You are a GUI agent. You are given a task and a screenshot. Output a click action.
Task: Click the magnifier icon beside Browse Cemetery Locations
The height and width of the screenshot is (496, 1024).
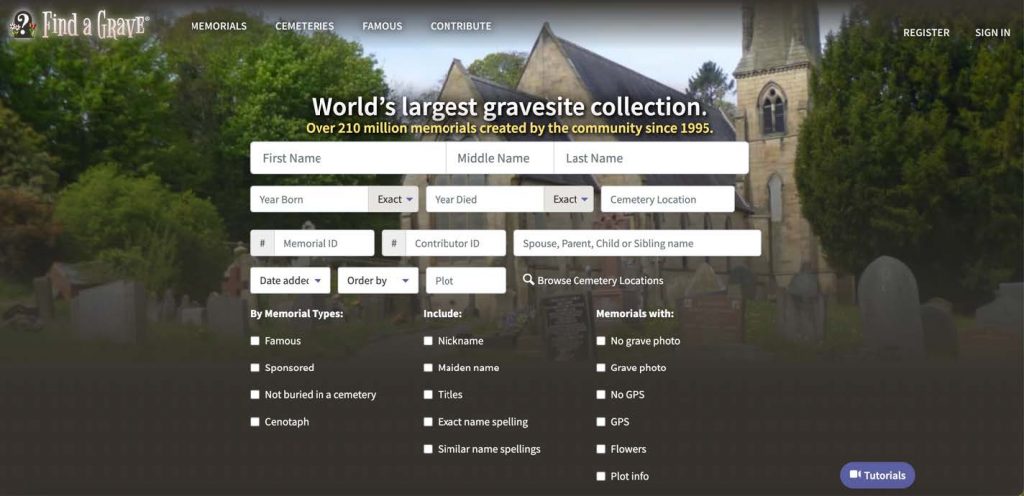(x=528, y=280)
